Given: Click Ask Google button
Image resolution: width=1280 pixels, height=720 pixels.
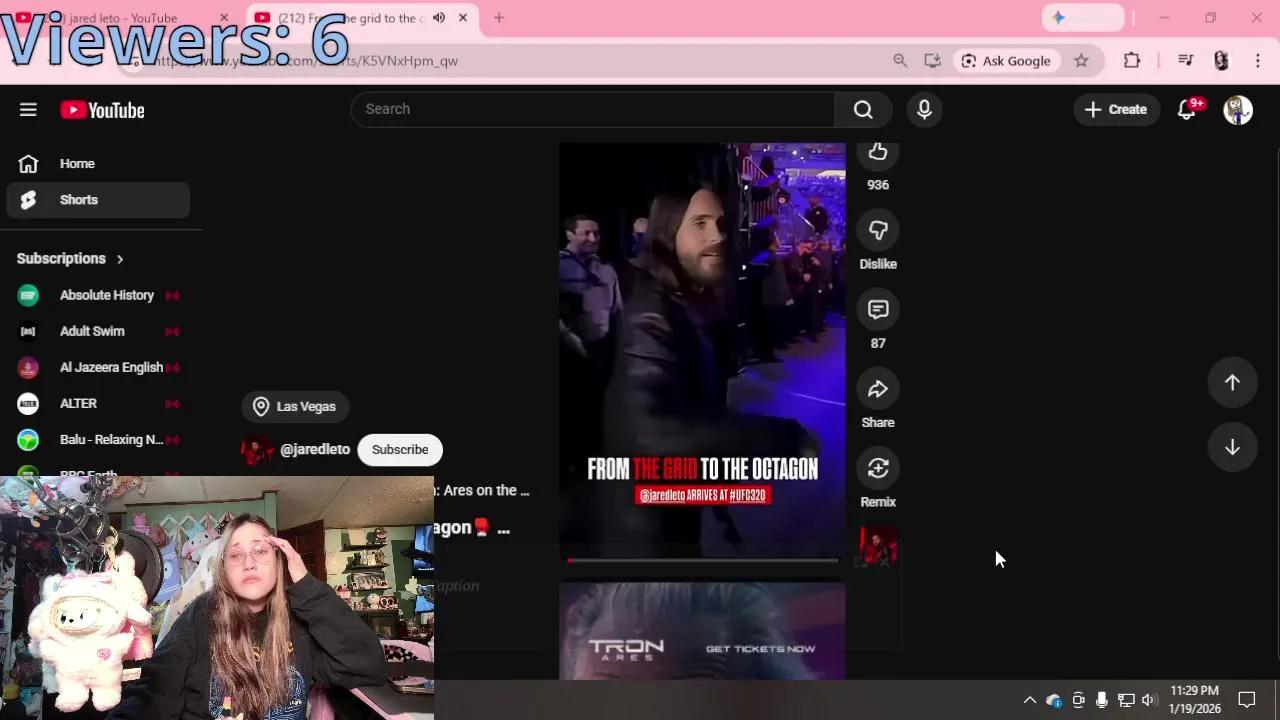Looking at the screenshot, I should coord(1005,61).
